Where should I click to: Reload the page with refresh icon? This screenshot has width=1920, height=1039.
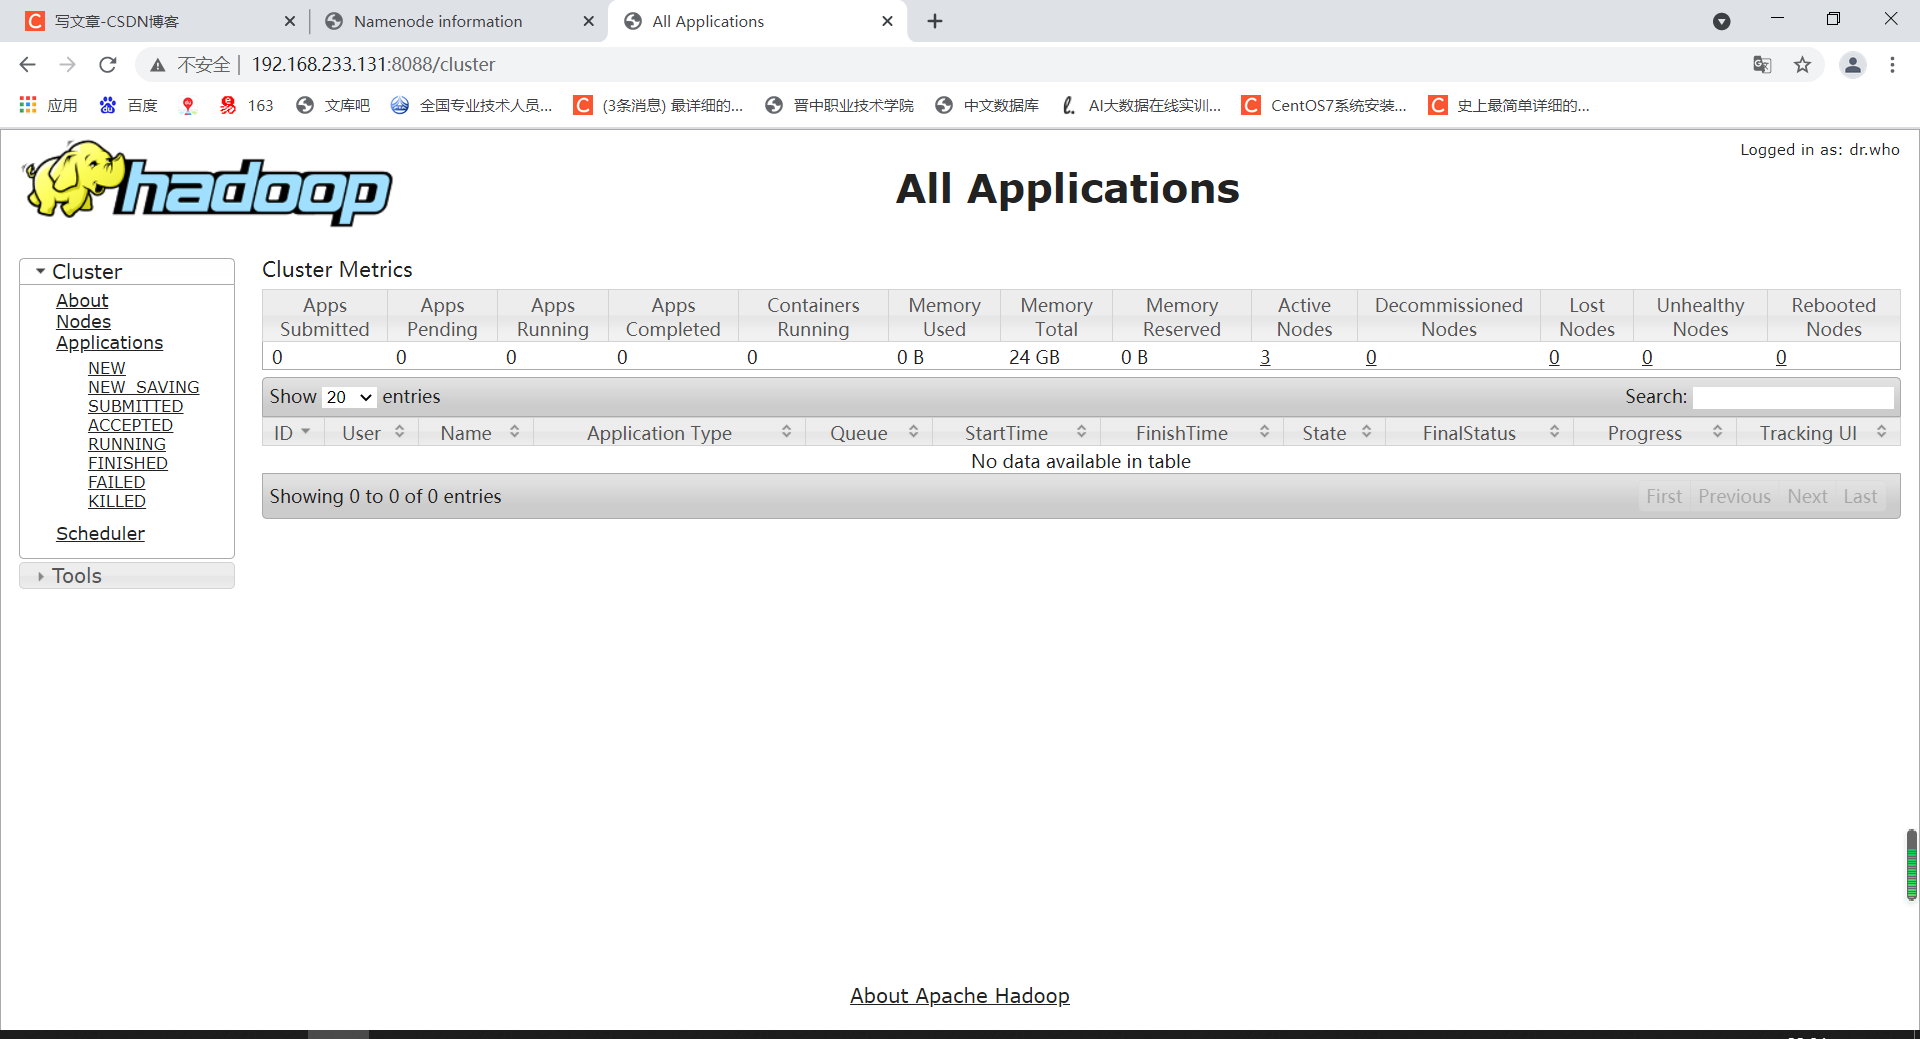pyautogui.click(x=107, y=64)
